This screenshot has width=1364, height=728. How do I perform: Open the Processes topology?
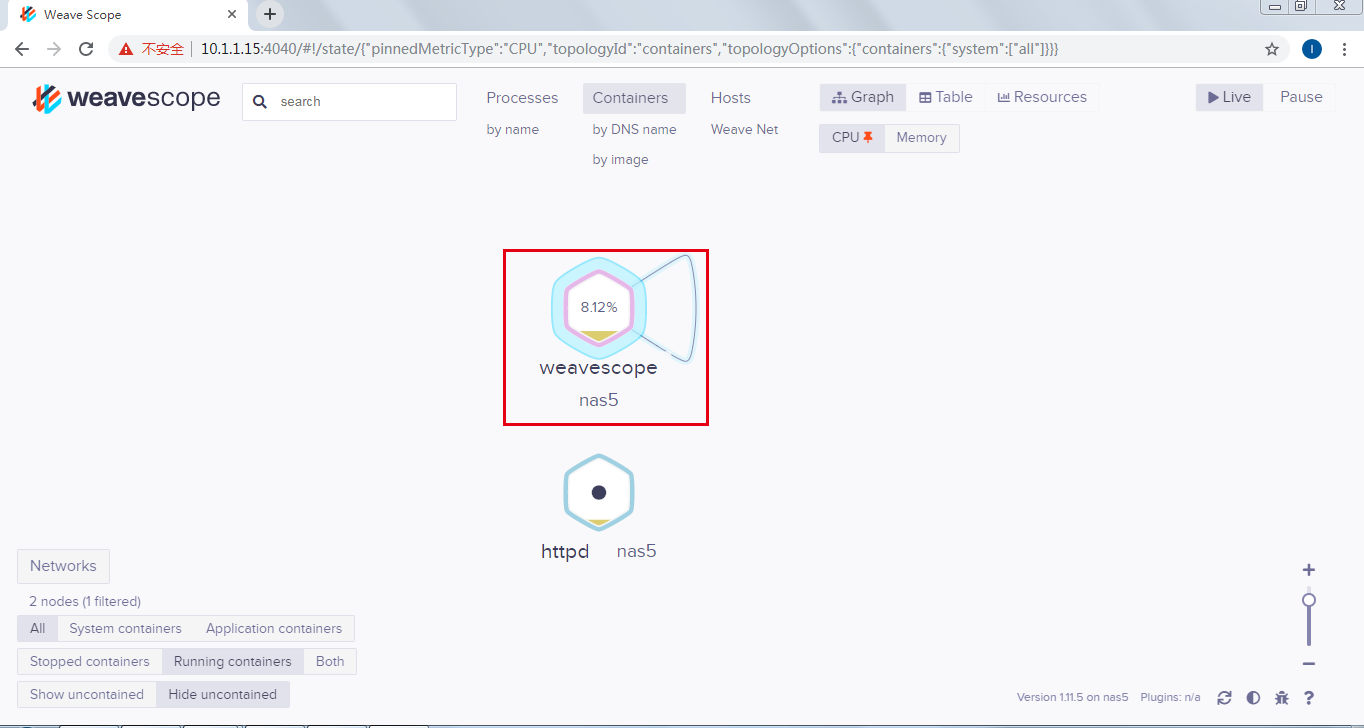point(522,98)
